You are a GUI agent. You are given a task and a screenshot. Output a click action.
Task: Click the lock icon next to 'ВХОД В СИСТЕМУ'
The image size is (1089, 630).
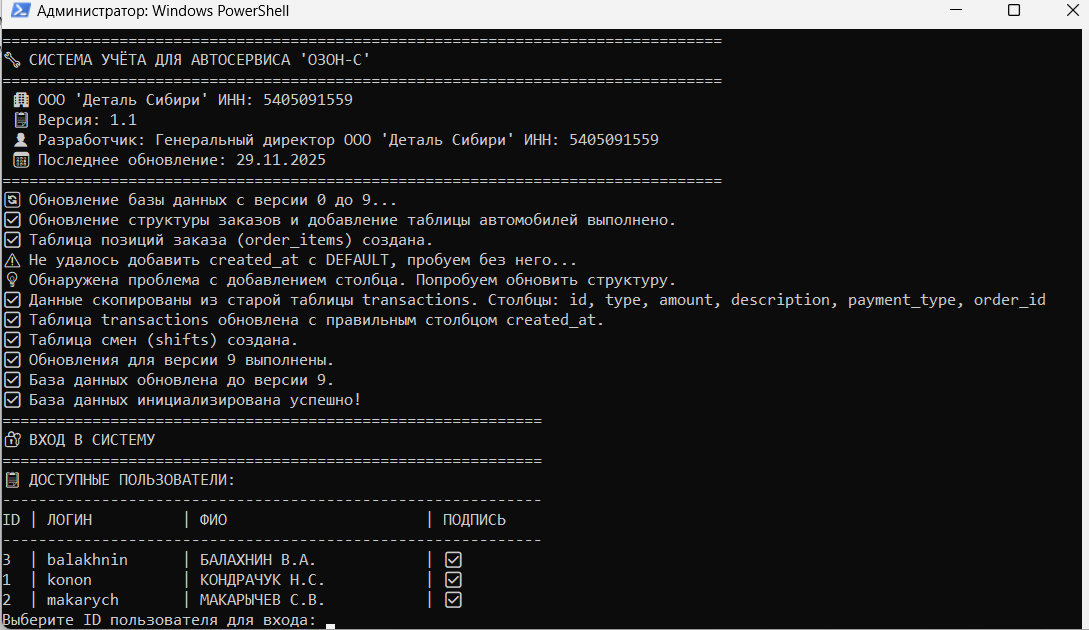[x=12, y=440]
